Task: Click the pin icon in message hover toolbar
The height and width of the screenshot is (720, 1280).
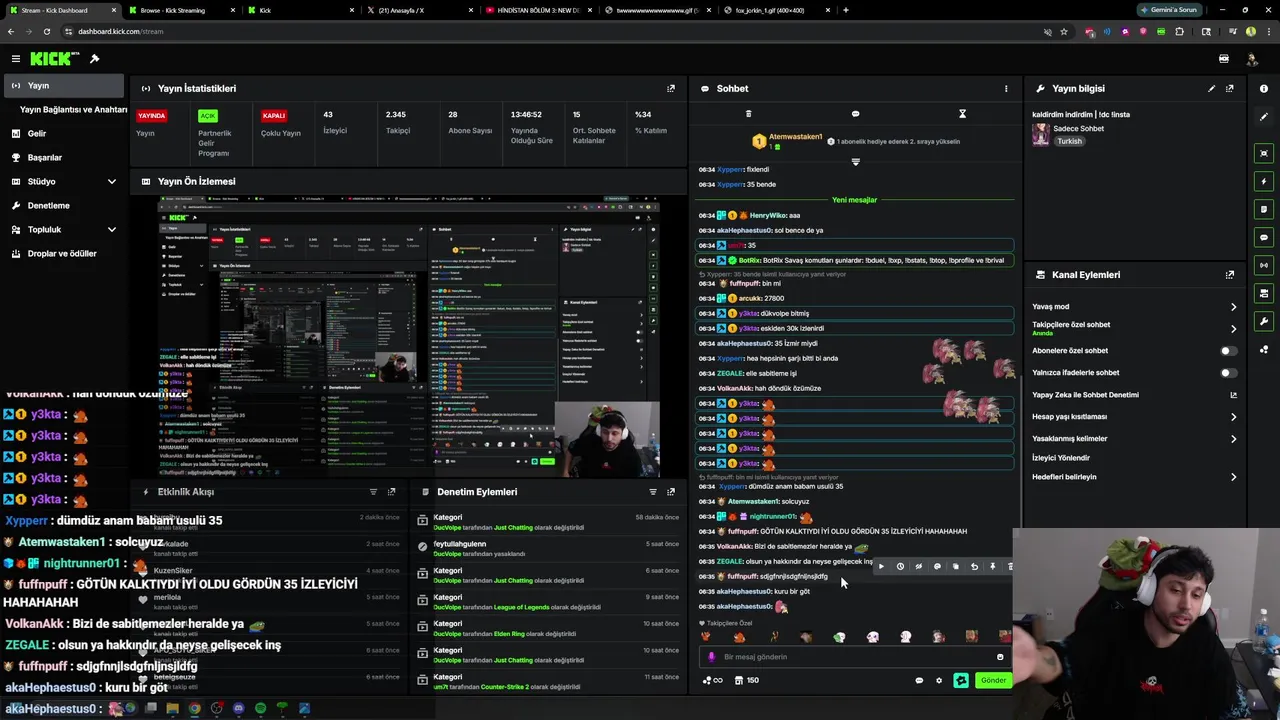Action: pyautogui.click(x=993, y=567)
